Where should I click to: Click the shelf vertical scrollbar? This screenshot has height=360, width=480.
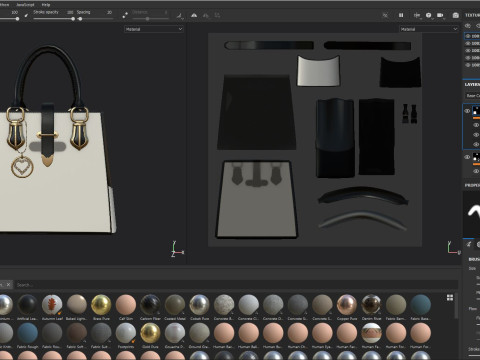pyautogui.click(x=456, y=305)
